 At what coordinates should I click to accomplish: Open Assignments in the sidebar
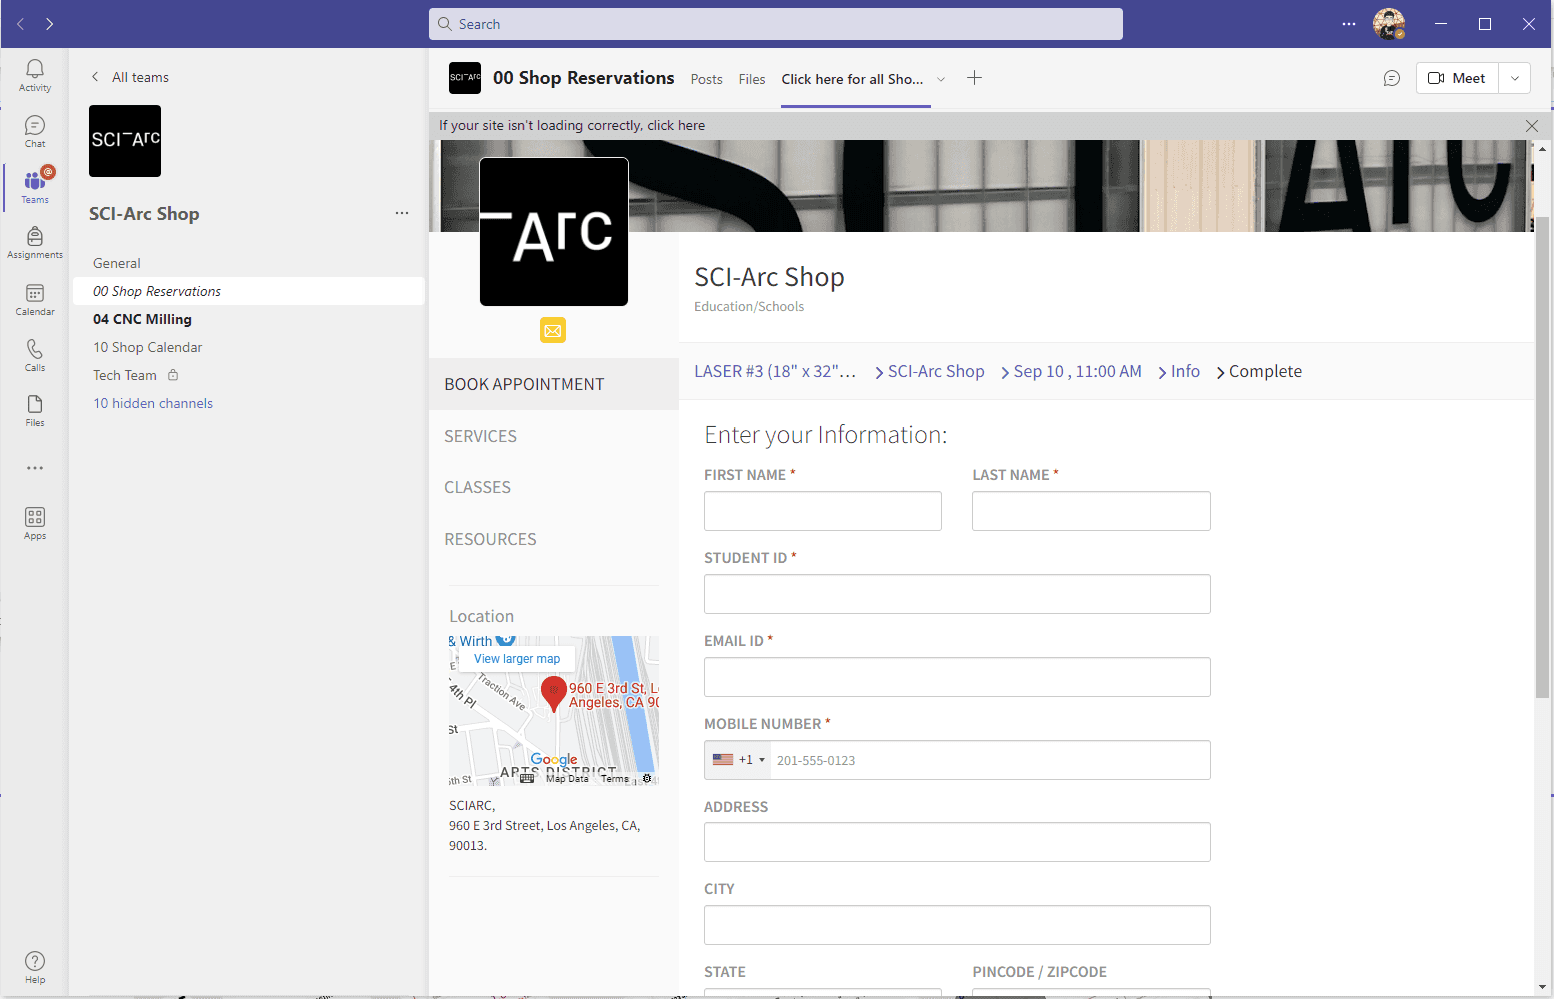35,243
